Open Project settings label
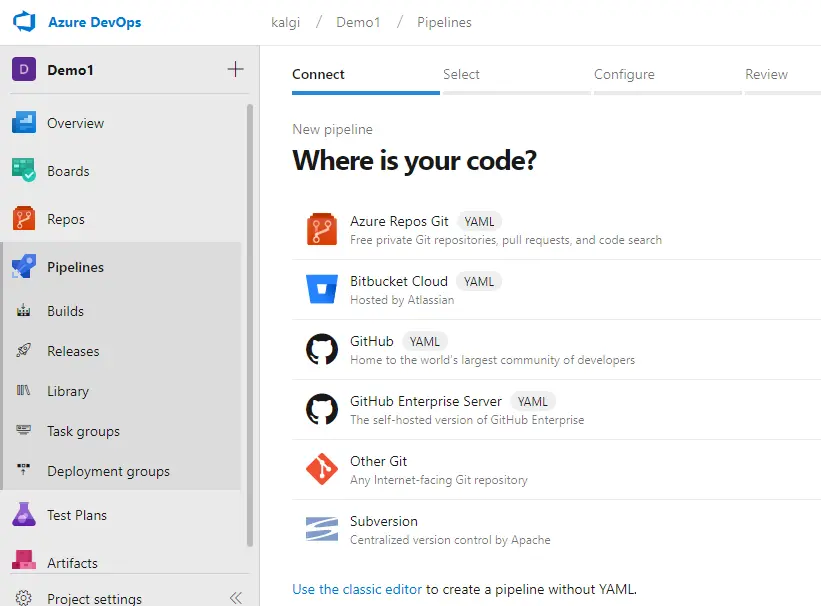Image resolution: width=821 pixels, height=606 pixels. tap(94, 598)
